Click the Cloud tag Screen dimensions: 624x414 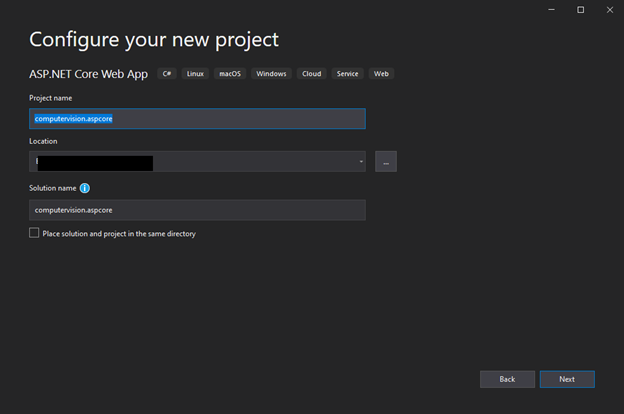click(312, 74)
